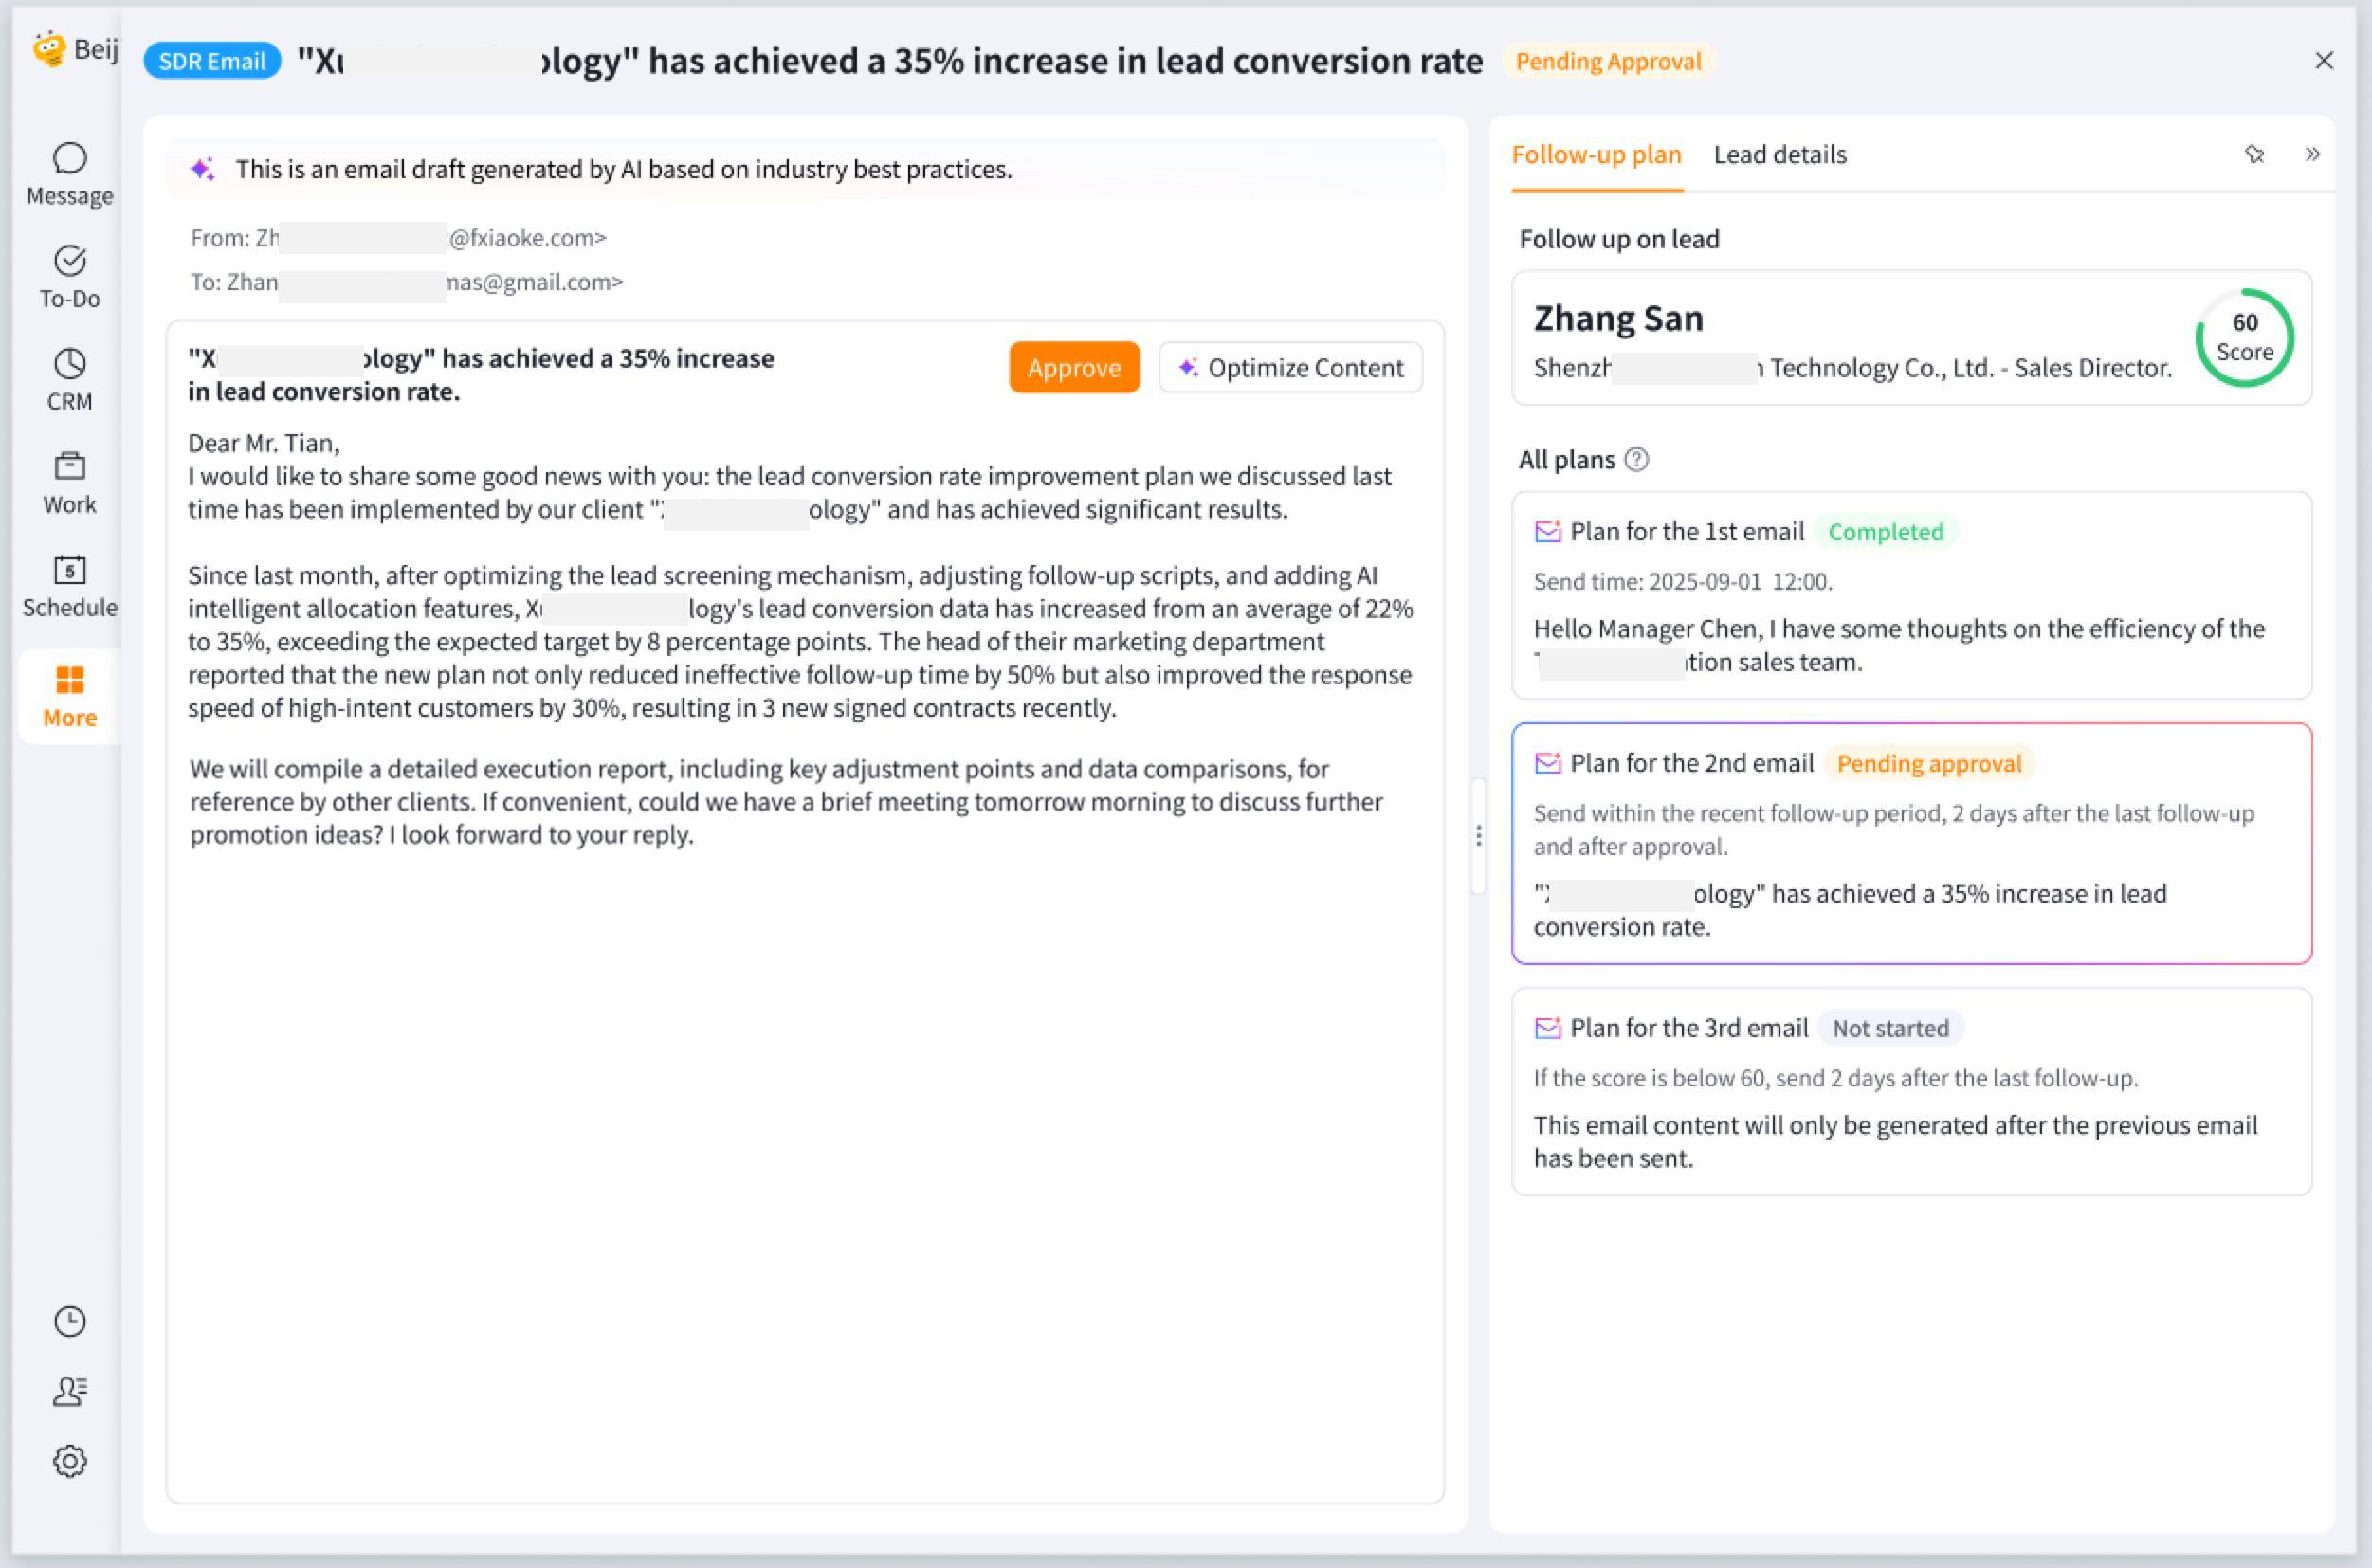The image size is (2372, 1568).
Task: Click the Optimize Content button
Action: point(1290,367)
